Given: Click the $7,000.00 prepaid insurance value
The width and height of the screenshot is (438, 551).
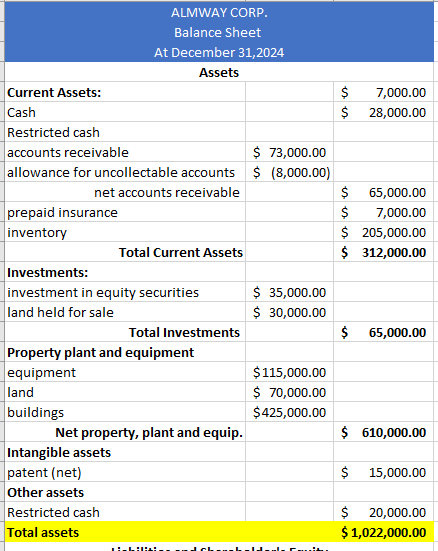Looking at the screenshot, I should pos(384,213).
